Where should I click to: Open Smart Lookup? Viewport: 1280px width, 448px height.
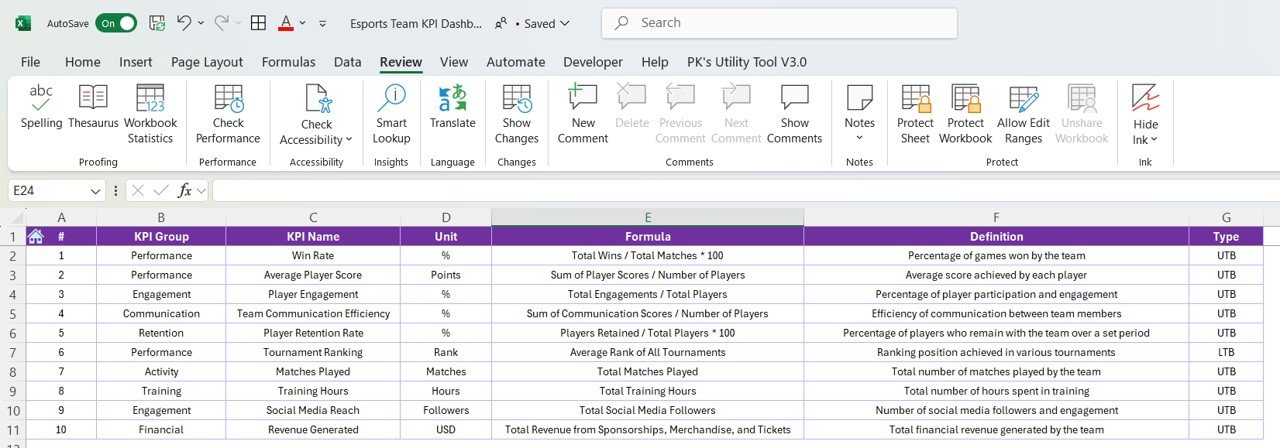pos(391,114)
